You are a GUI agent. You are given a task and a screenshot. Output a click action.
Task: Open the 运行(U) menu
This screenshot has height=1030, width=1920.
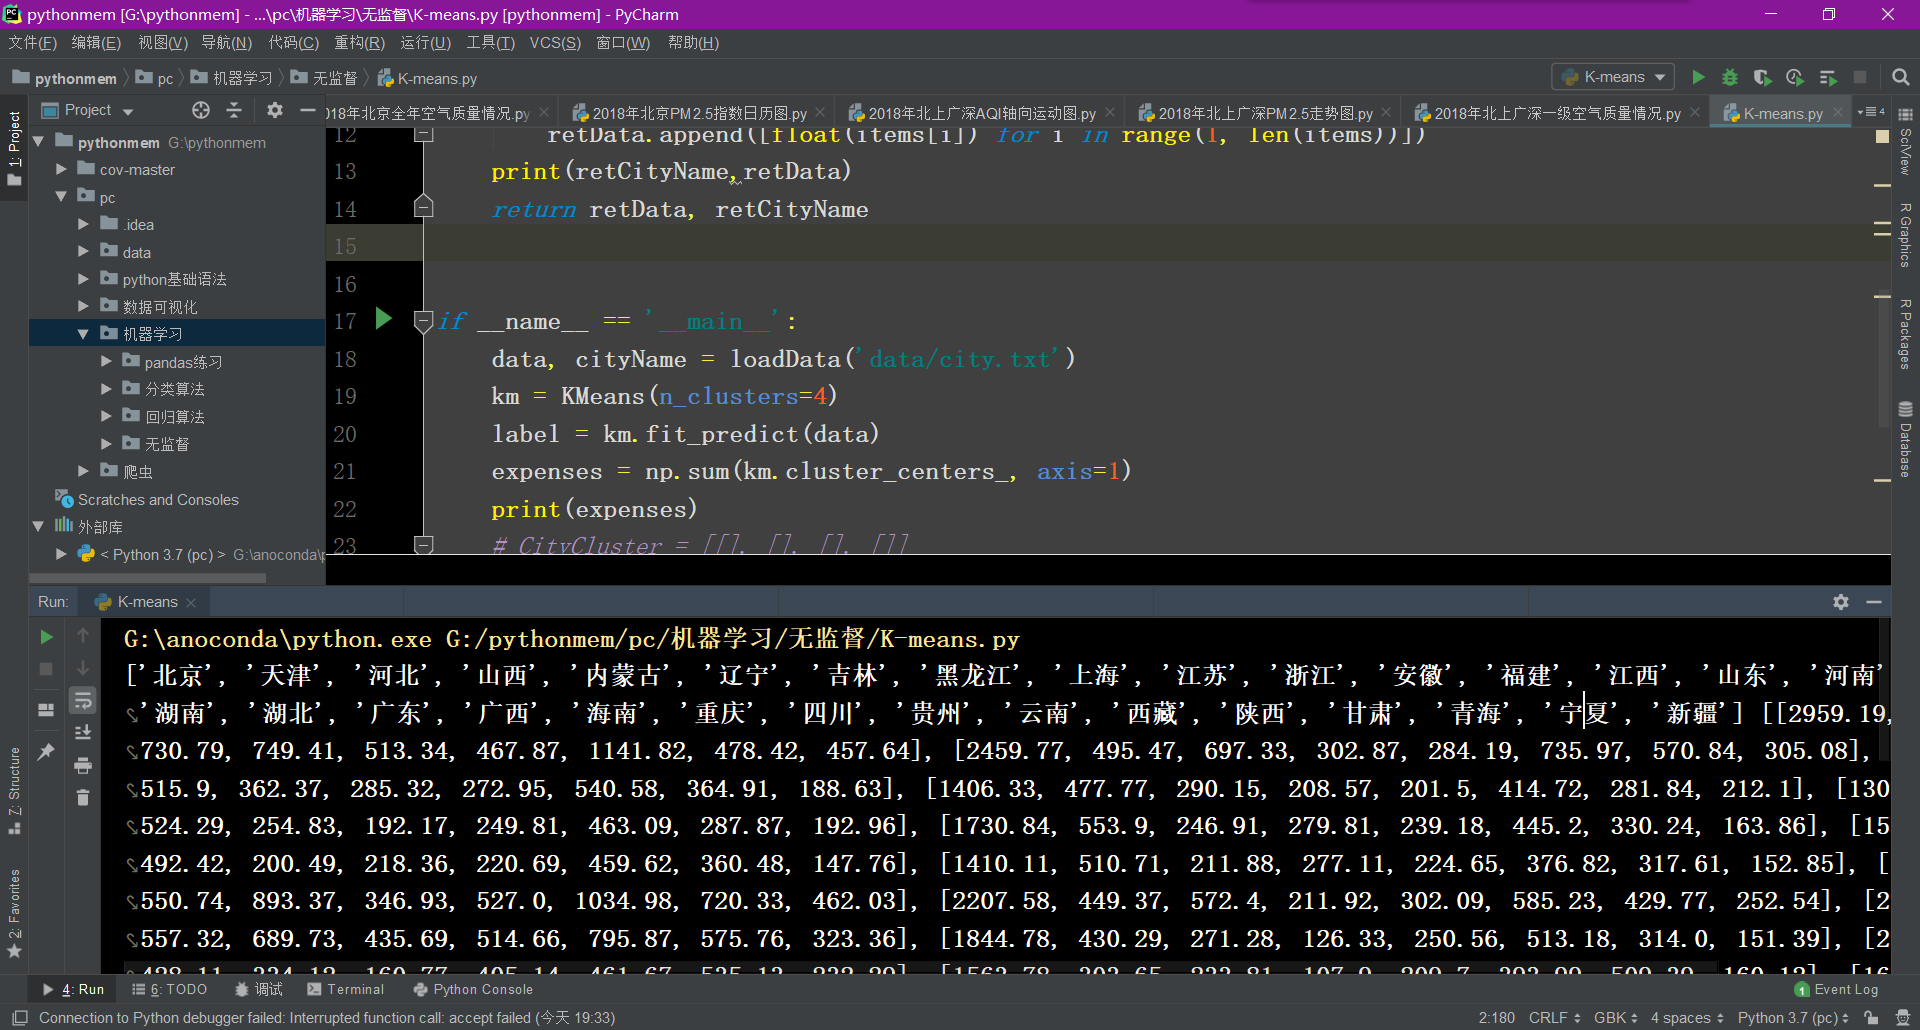pyautogui.click(x=425, y=43)
